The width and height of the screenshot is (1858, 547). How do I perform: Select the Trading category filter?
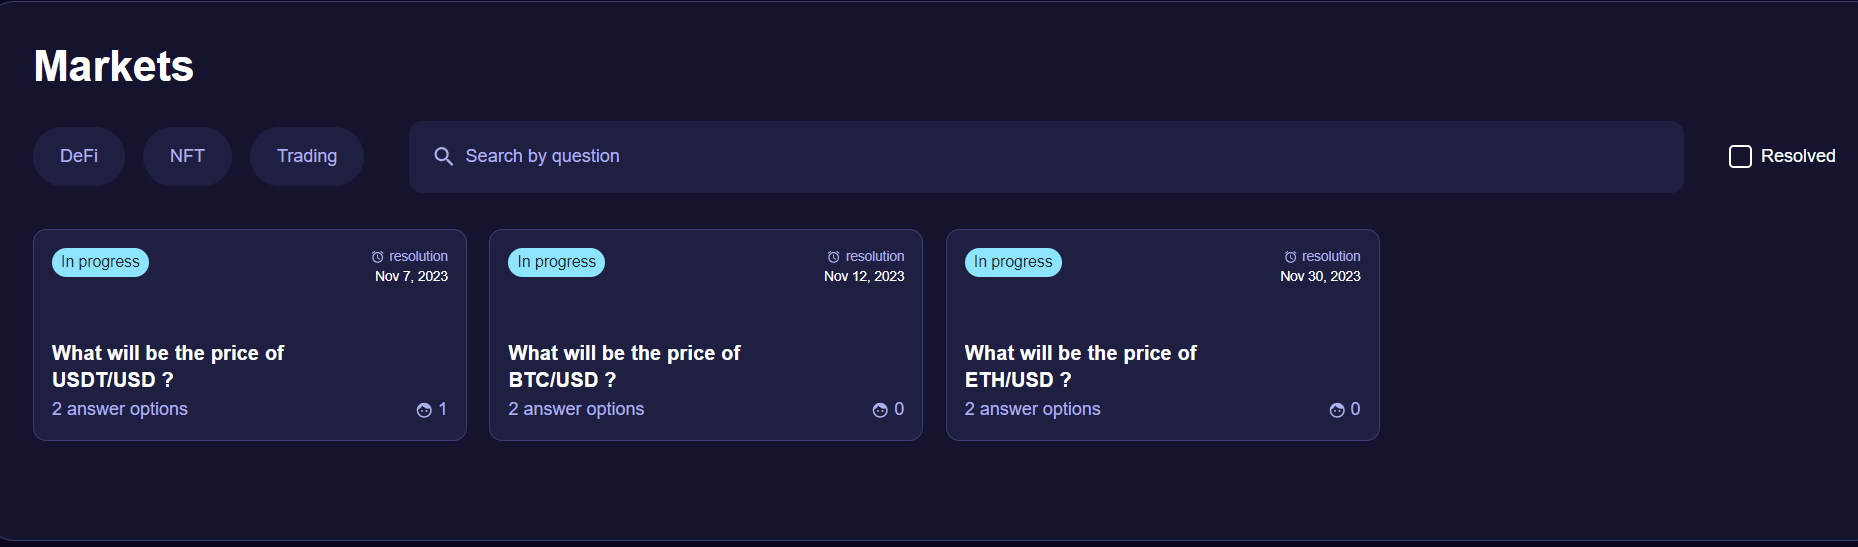click(x=307, y=156)
